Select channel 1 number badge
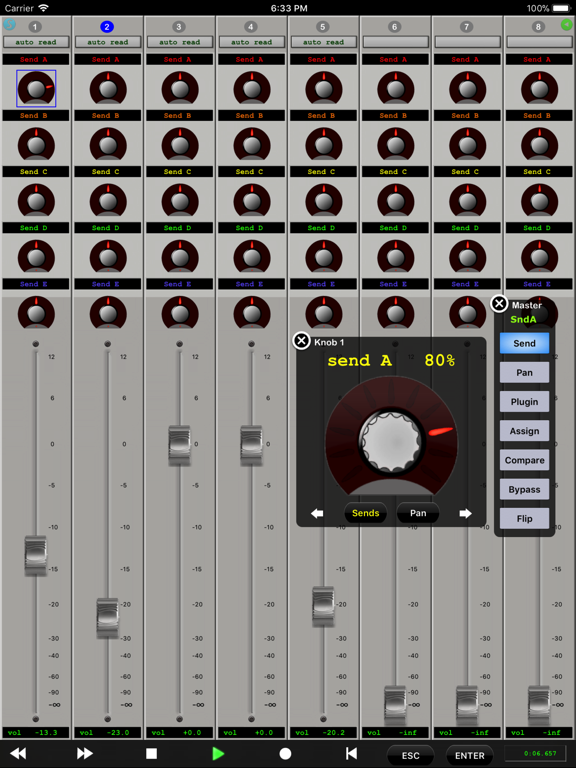Viewport: 576px width, 768px height. [x=35, y=26]
